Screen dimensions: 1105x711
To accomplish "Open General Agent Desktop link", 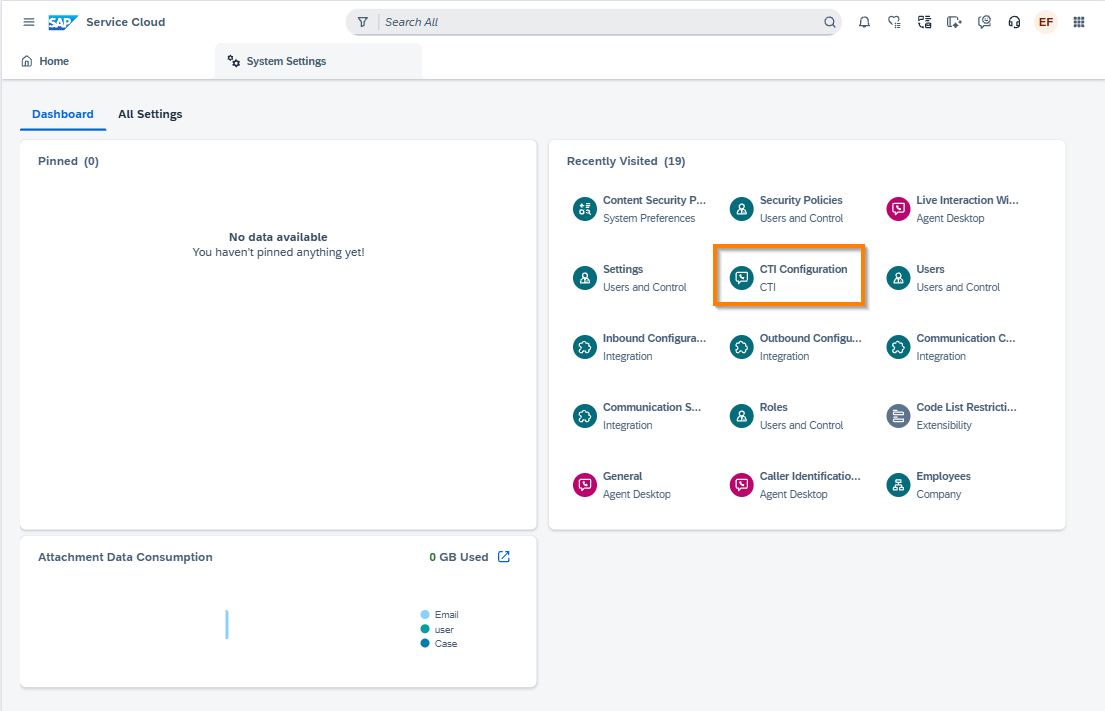I will pyautogui.click(x=622, y=476).
